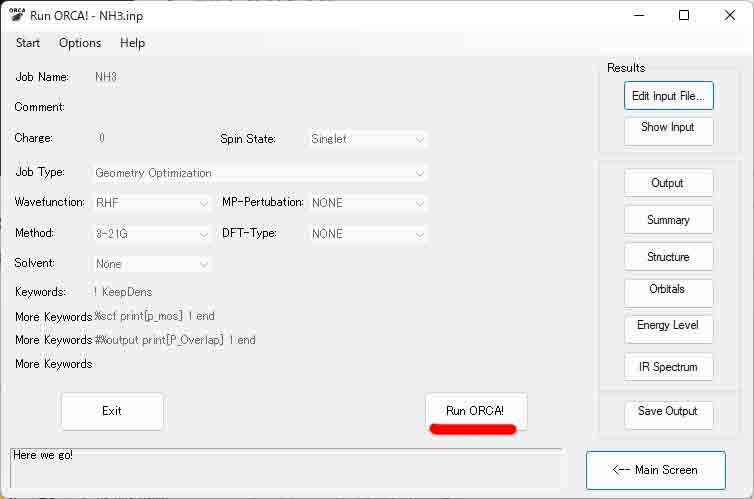The image size is (754, 499).
Task: Expand the Method 3-21G dropdown
Action: tap(152, 234)
